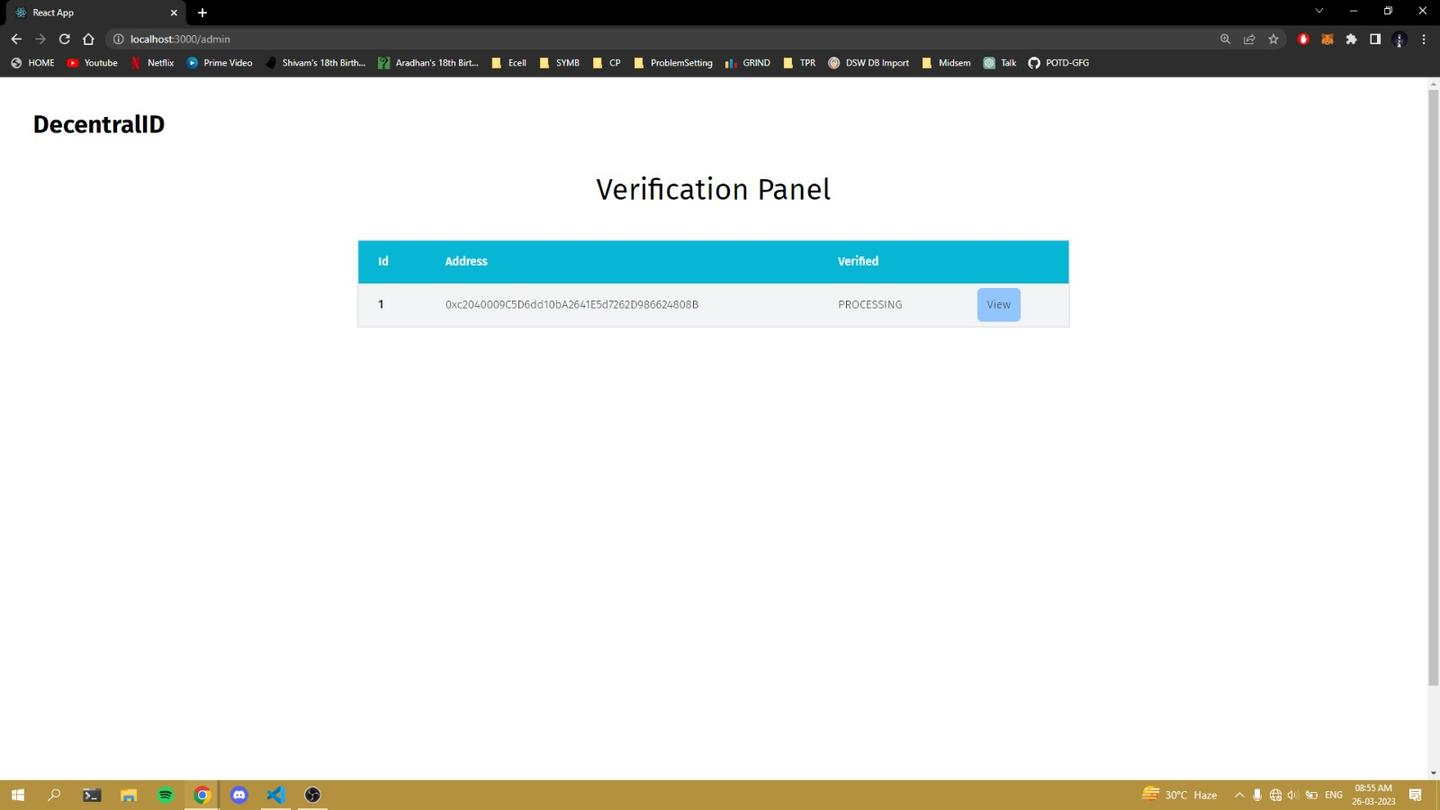Open the GRIND bookmark
Image resolution: width=1440 pixels, height=810 pixels.
[x=747, y=62]
